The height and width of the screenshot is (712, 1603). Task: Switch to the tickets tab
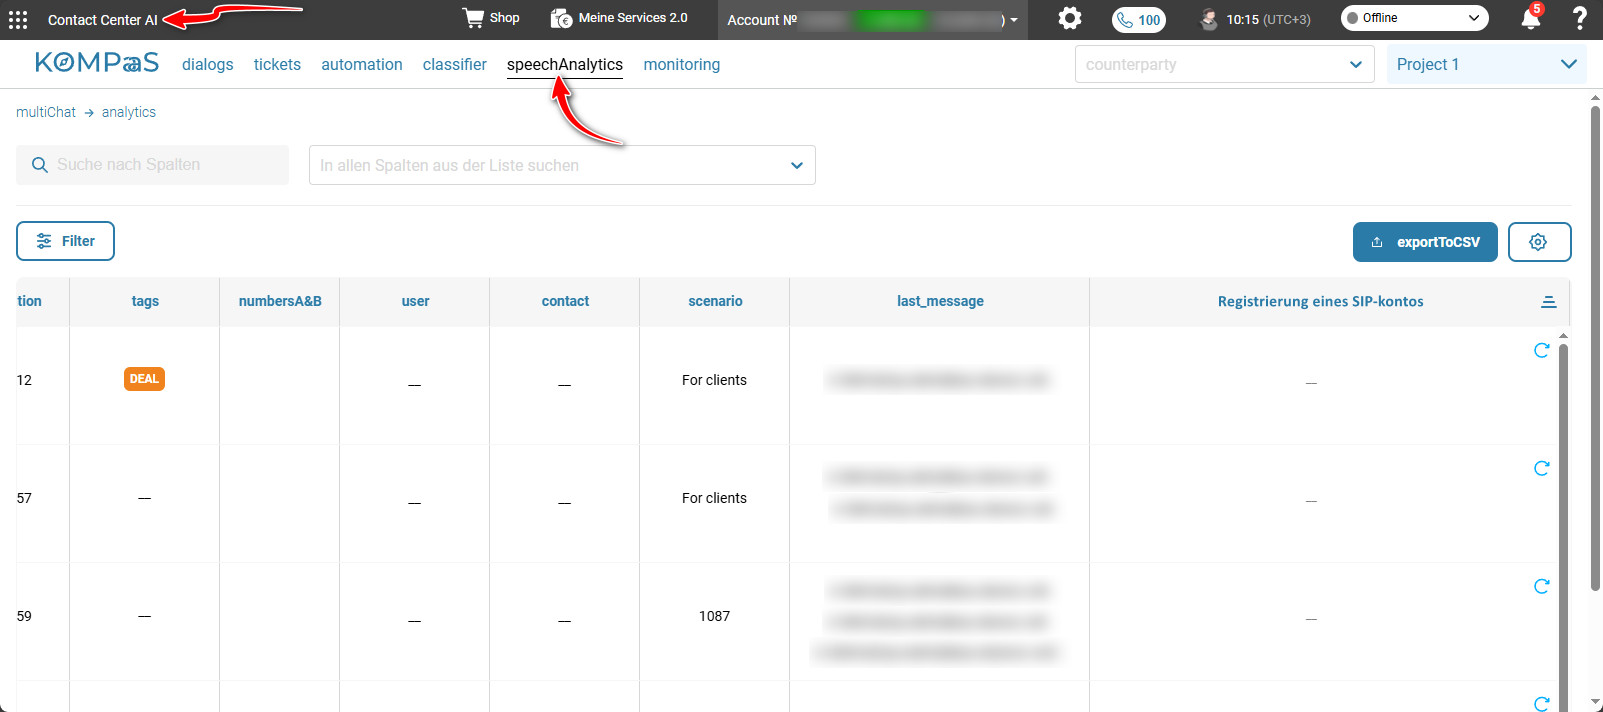point(277,64)
